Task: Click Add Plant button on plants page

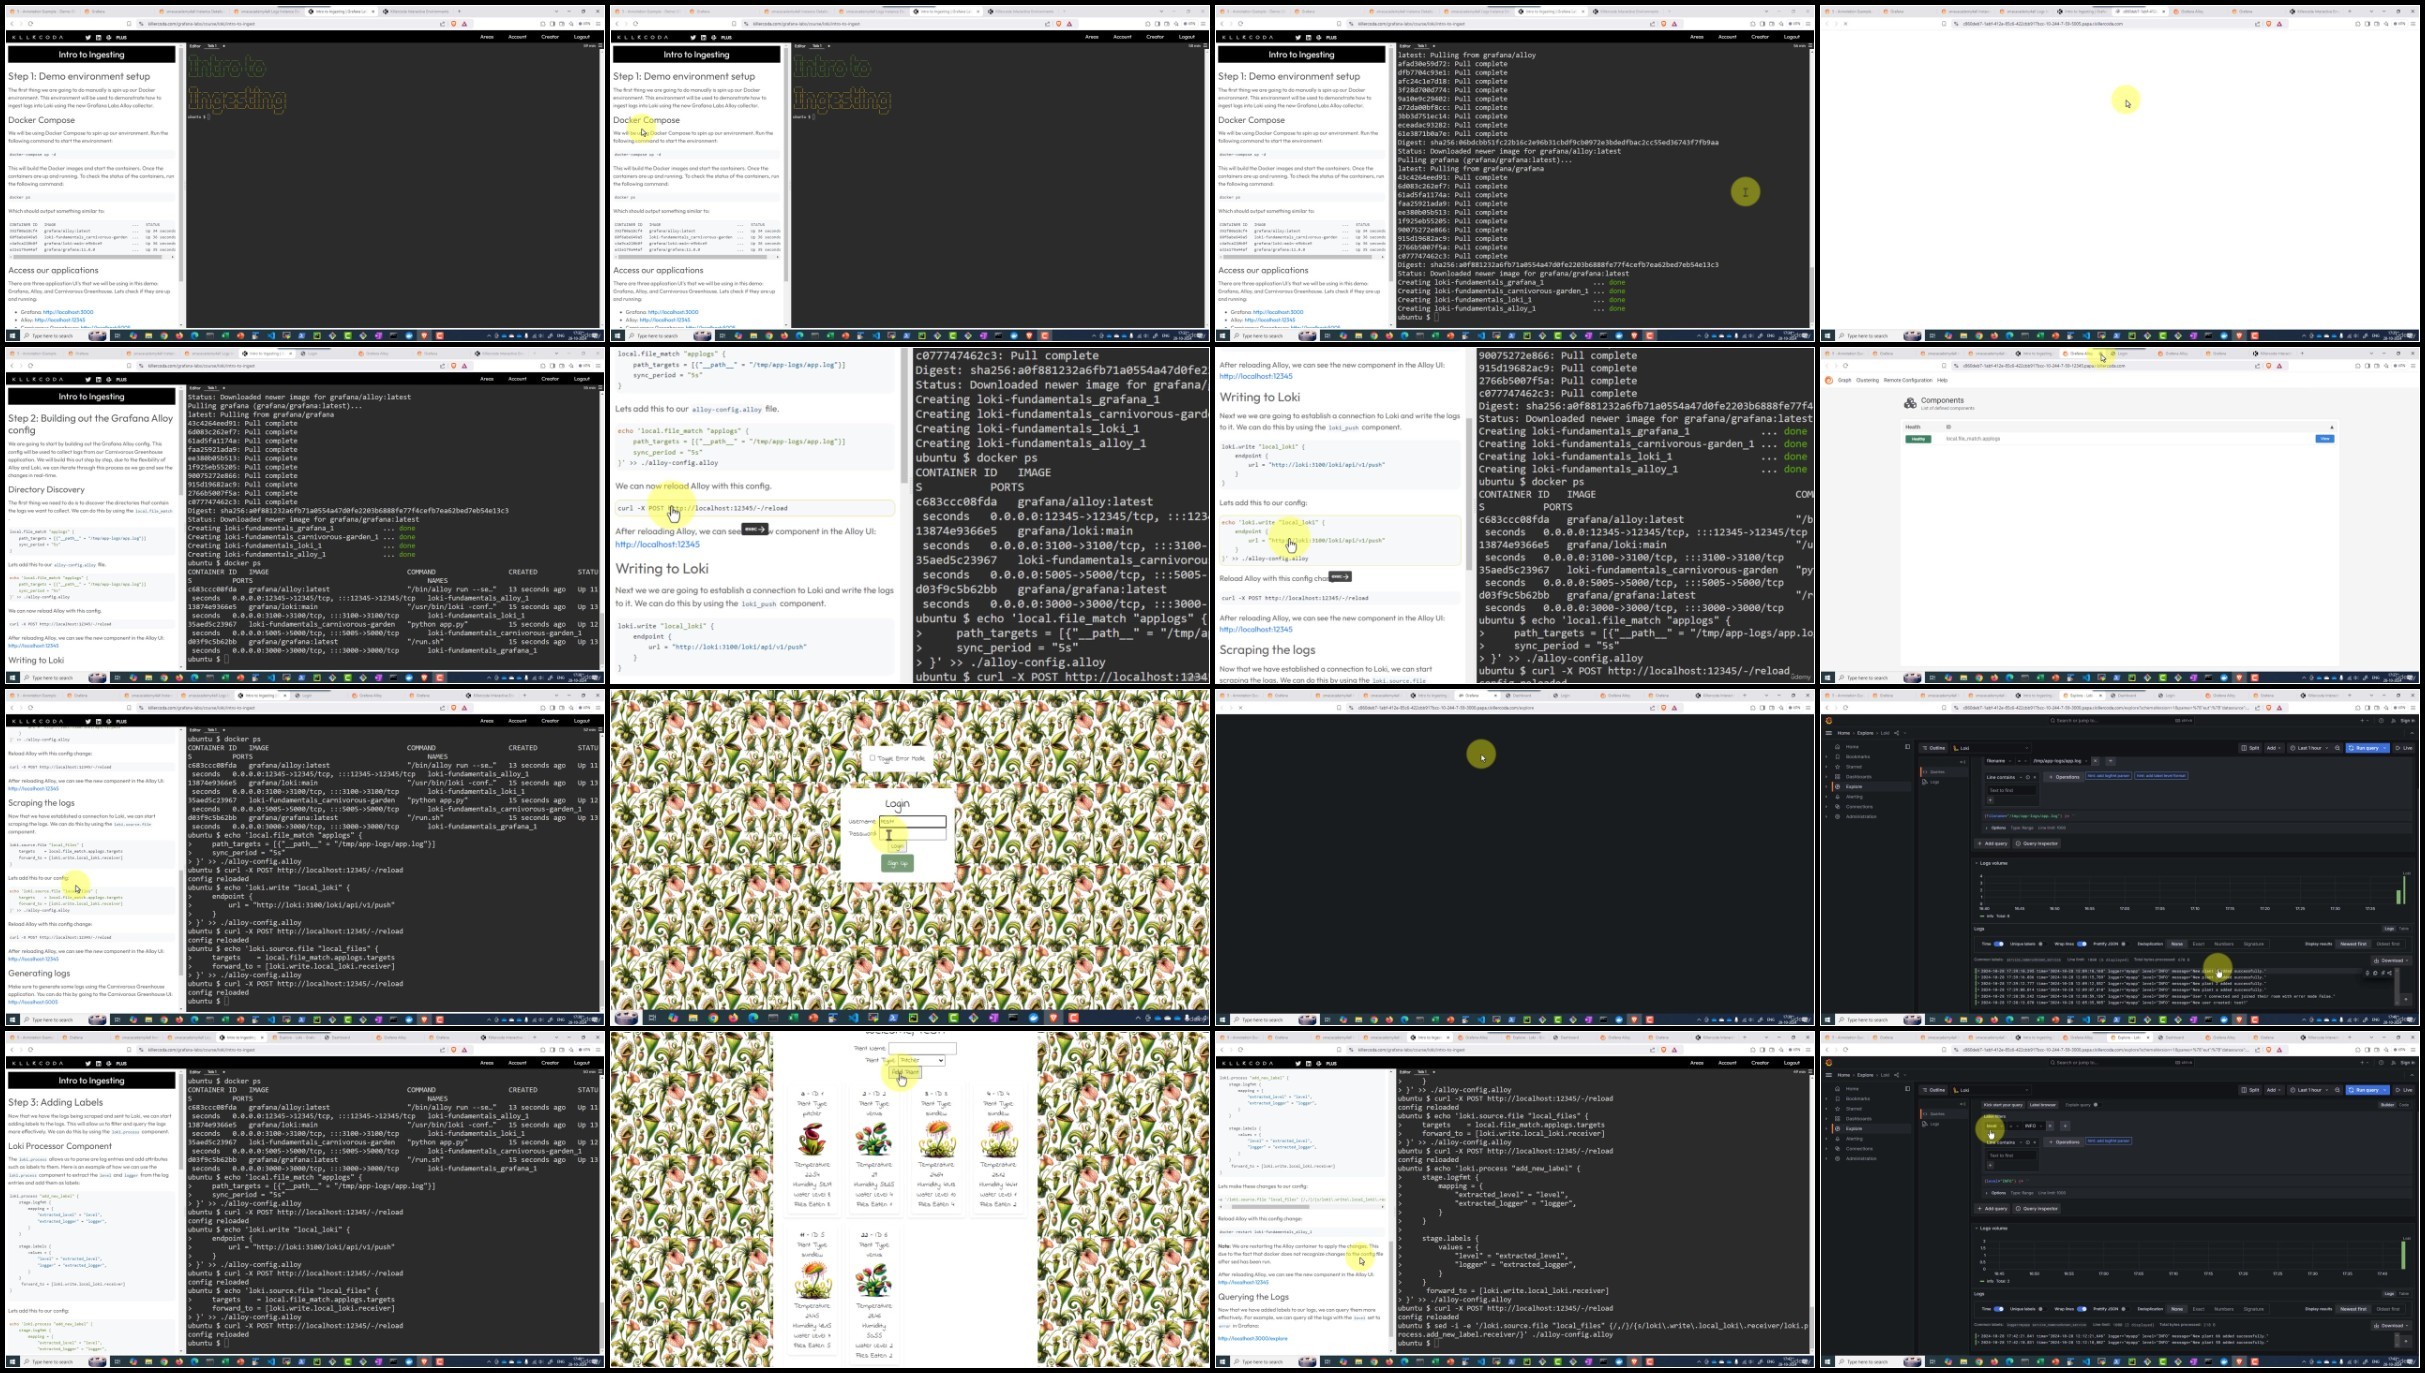Action: (x=905, y=1072)
